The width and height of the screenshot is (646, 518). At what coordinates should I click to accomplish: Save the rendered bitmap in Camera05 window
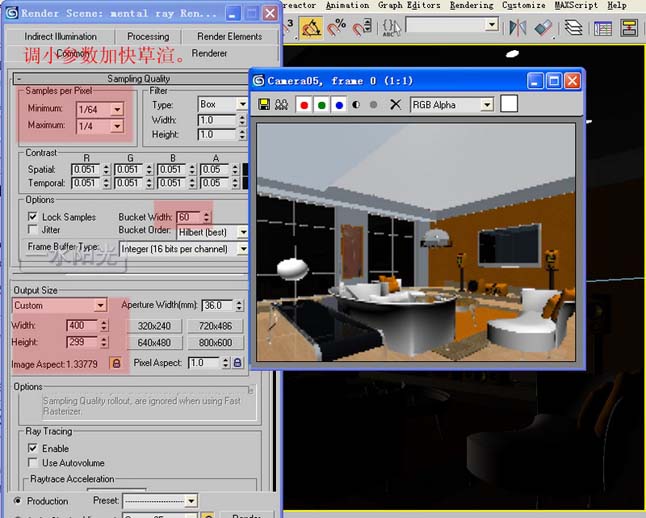tap(264, 105)
